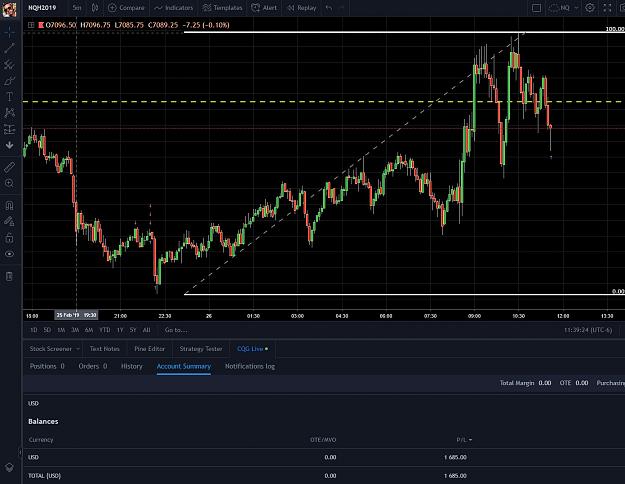Click the Currency column header
The image size is (625, 484).
(41, 440)
